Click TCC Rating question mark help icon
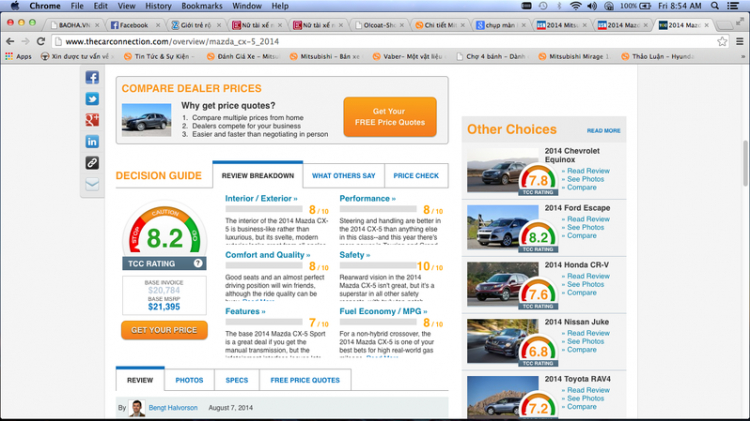 (198, 263)
